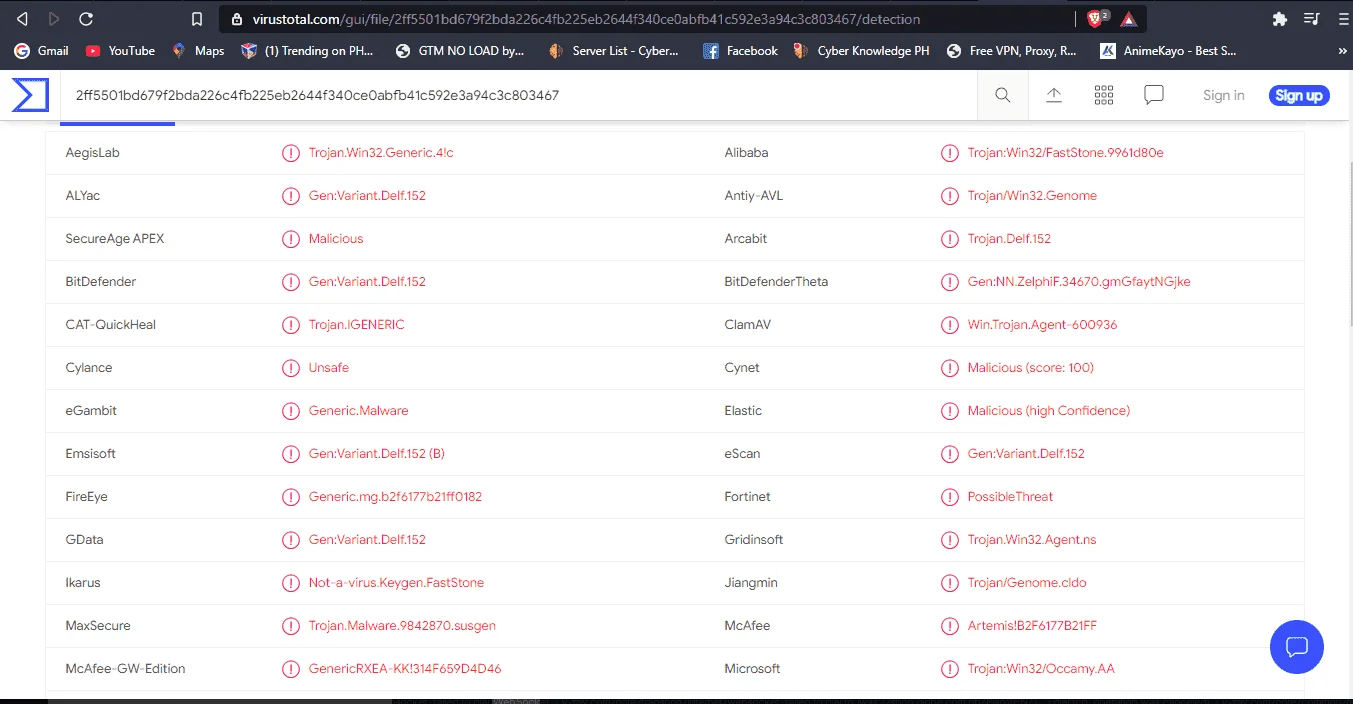Show more bookmarks overflow chevron
The image size is (1353, 704).
(1342, 51)
